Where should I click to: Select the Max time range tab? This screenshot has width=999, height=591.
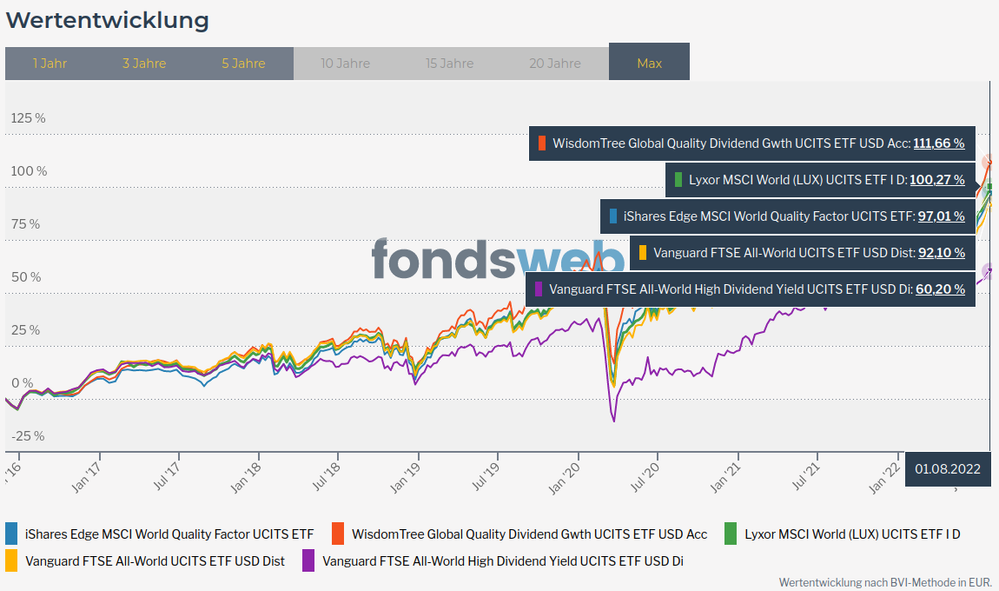649,63
